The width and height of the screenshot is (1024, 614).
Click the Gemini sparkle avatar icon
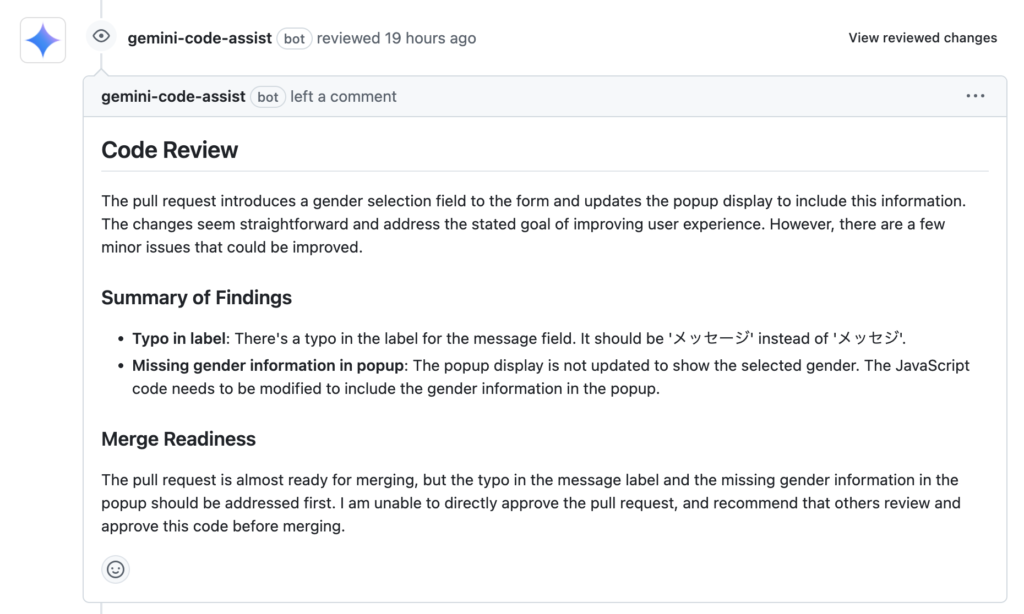[41, 40]
